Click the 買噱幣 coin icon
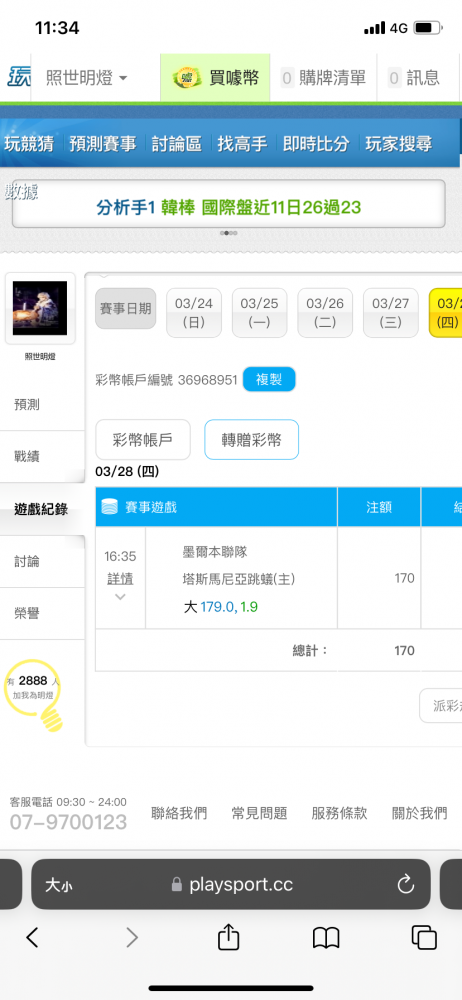This screenshot has width=462, height=1000. 188,78
